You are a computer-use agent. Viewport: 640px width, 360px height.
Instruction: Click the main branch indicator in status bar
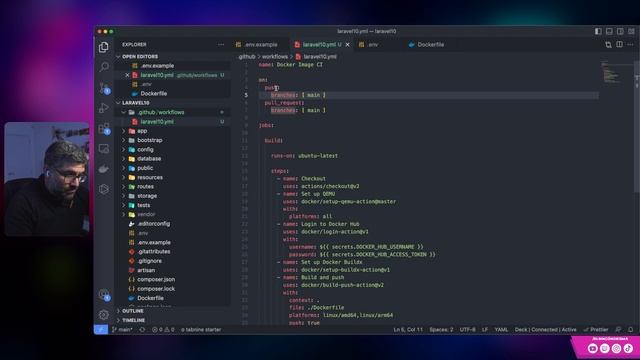point(122,329)
